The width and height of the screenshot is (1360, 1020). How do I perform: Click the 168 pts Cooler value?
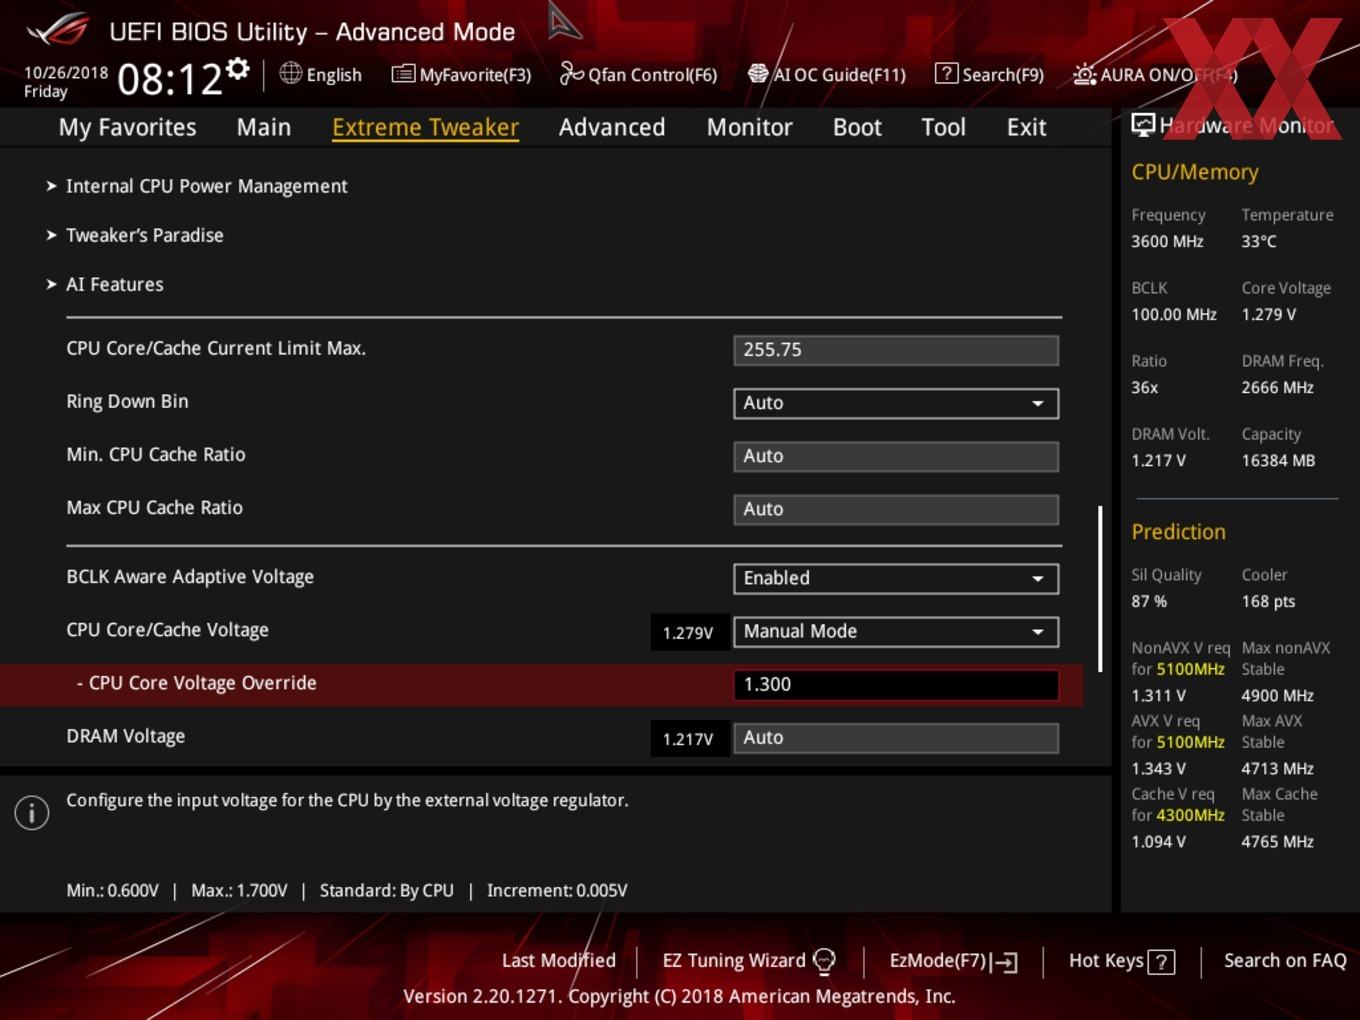[1268, 601]
